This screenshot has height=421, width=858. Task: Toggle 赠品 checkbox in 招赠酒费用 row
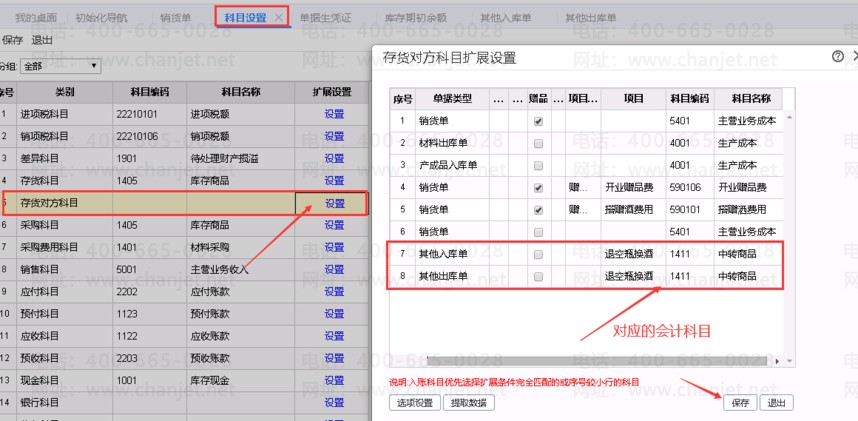click(538, 210)
